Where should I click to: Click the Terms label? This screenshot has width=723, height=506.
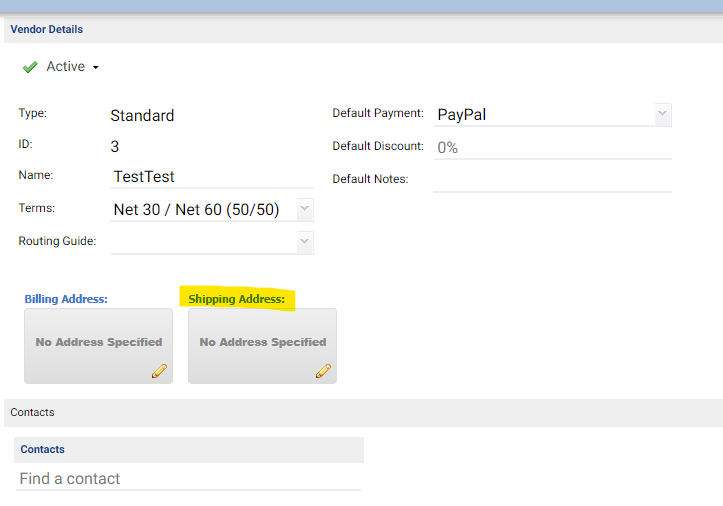tap(36, 208)
